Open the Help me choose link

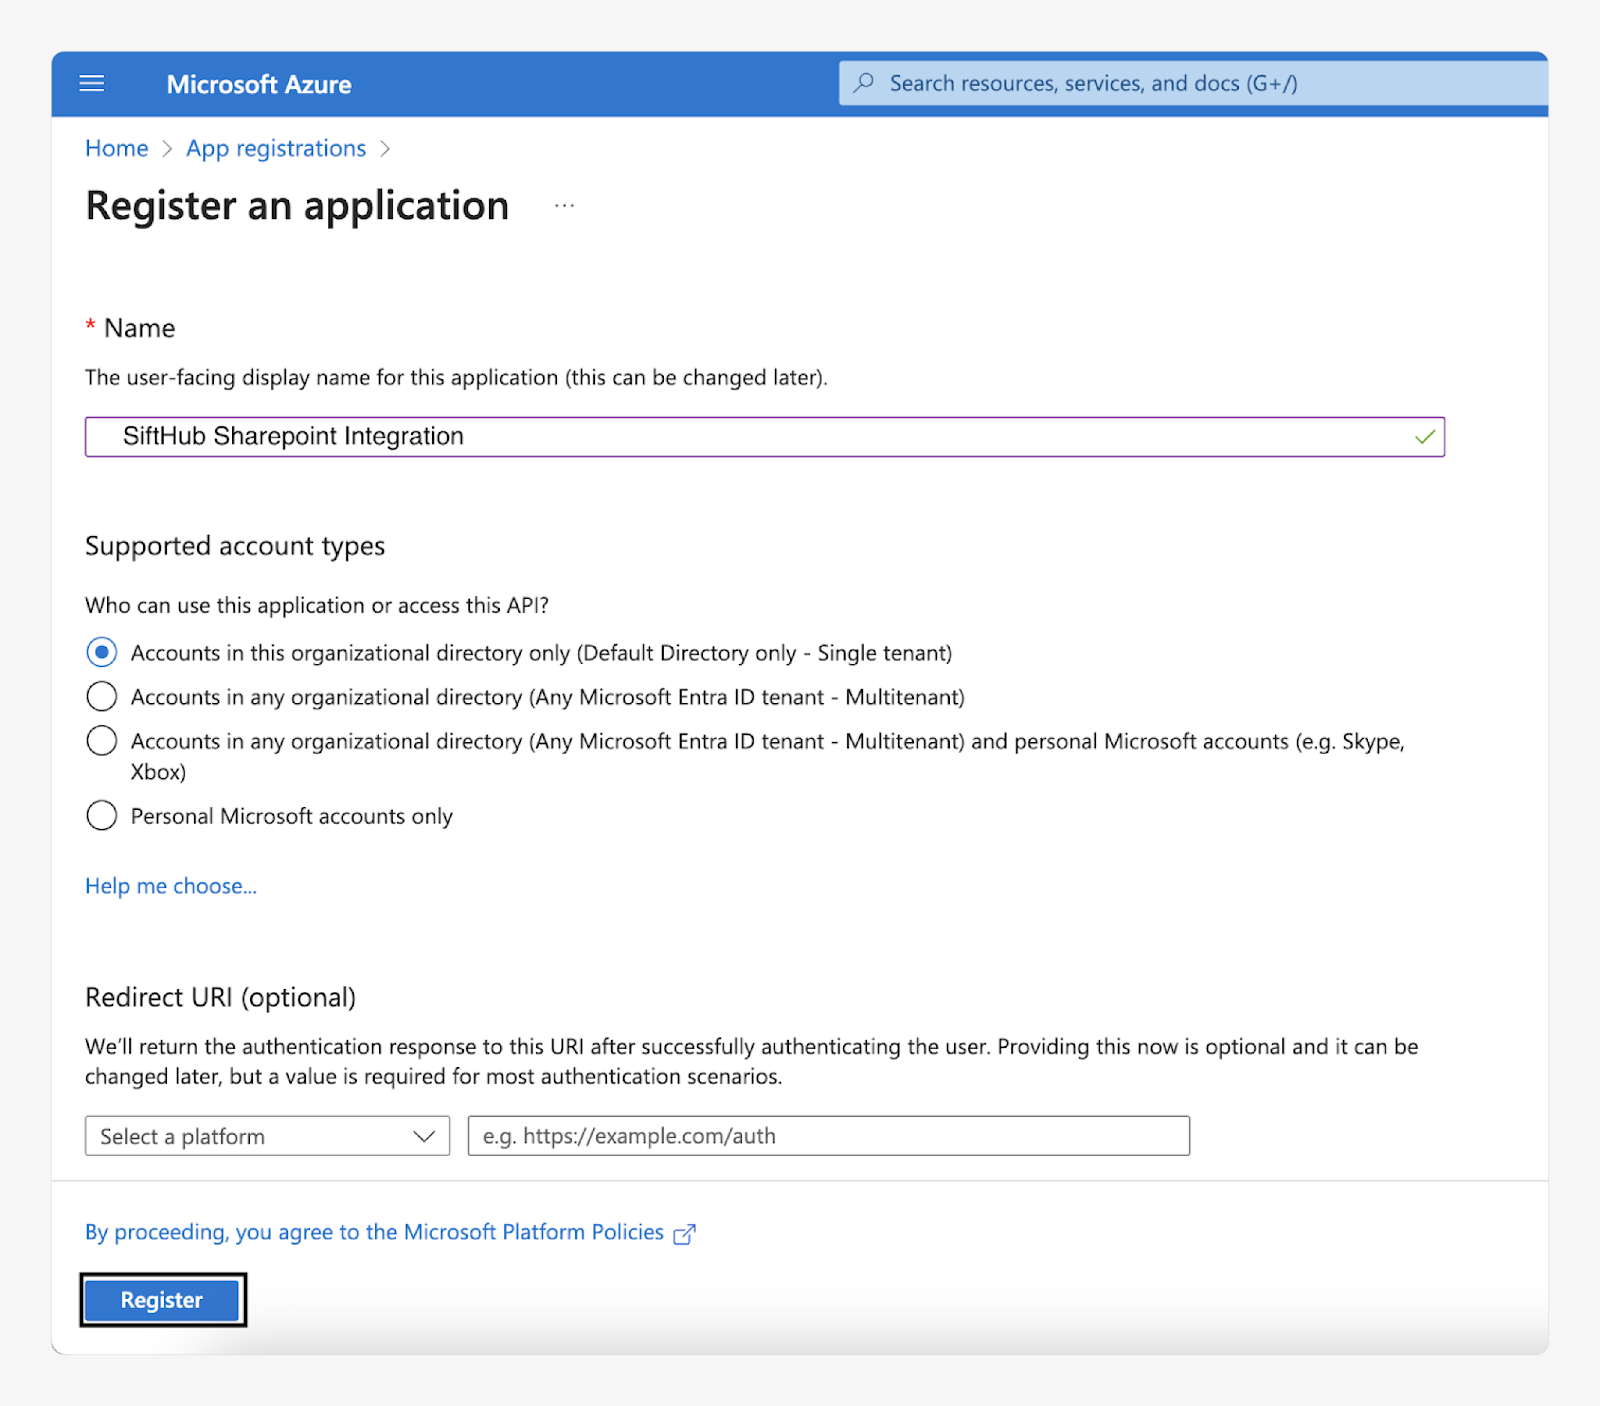(x=171, y=886)
